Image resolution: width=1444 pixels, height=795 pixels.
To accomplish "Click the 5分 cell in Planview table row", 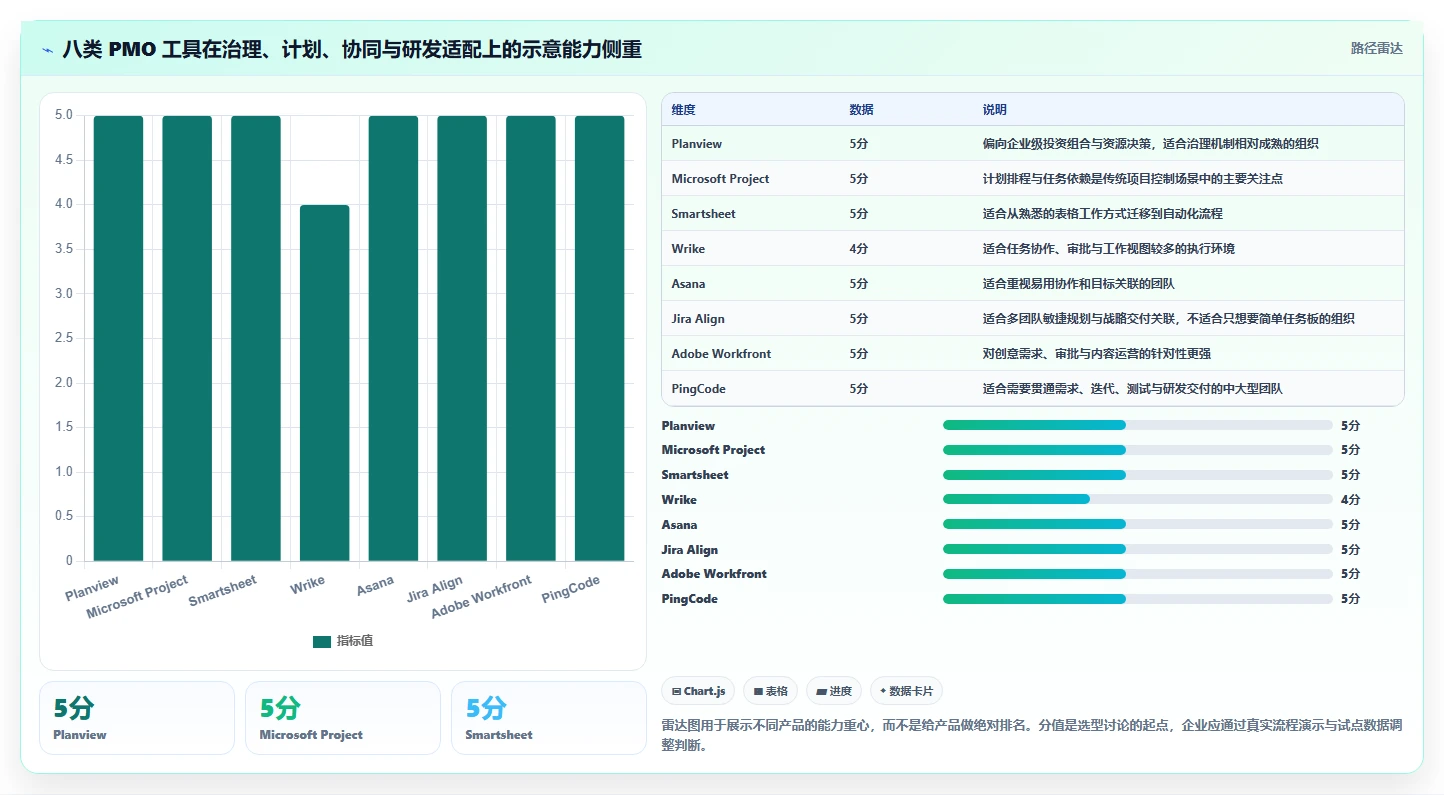I will [858, 144].
